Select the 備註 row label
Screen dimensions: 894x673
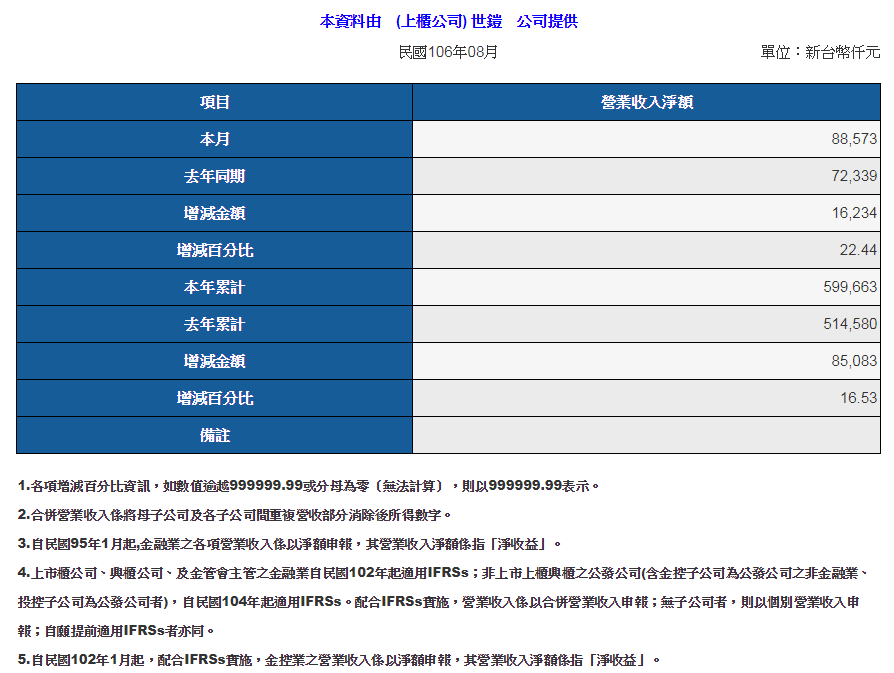coord(214,435)
